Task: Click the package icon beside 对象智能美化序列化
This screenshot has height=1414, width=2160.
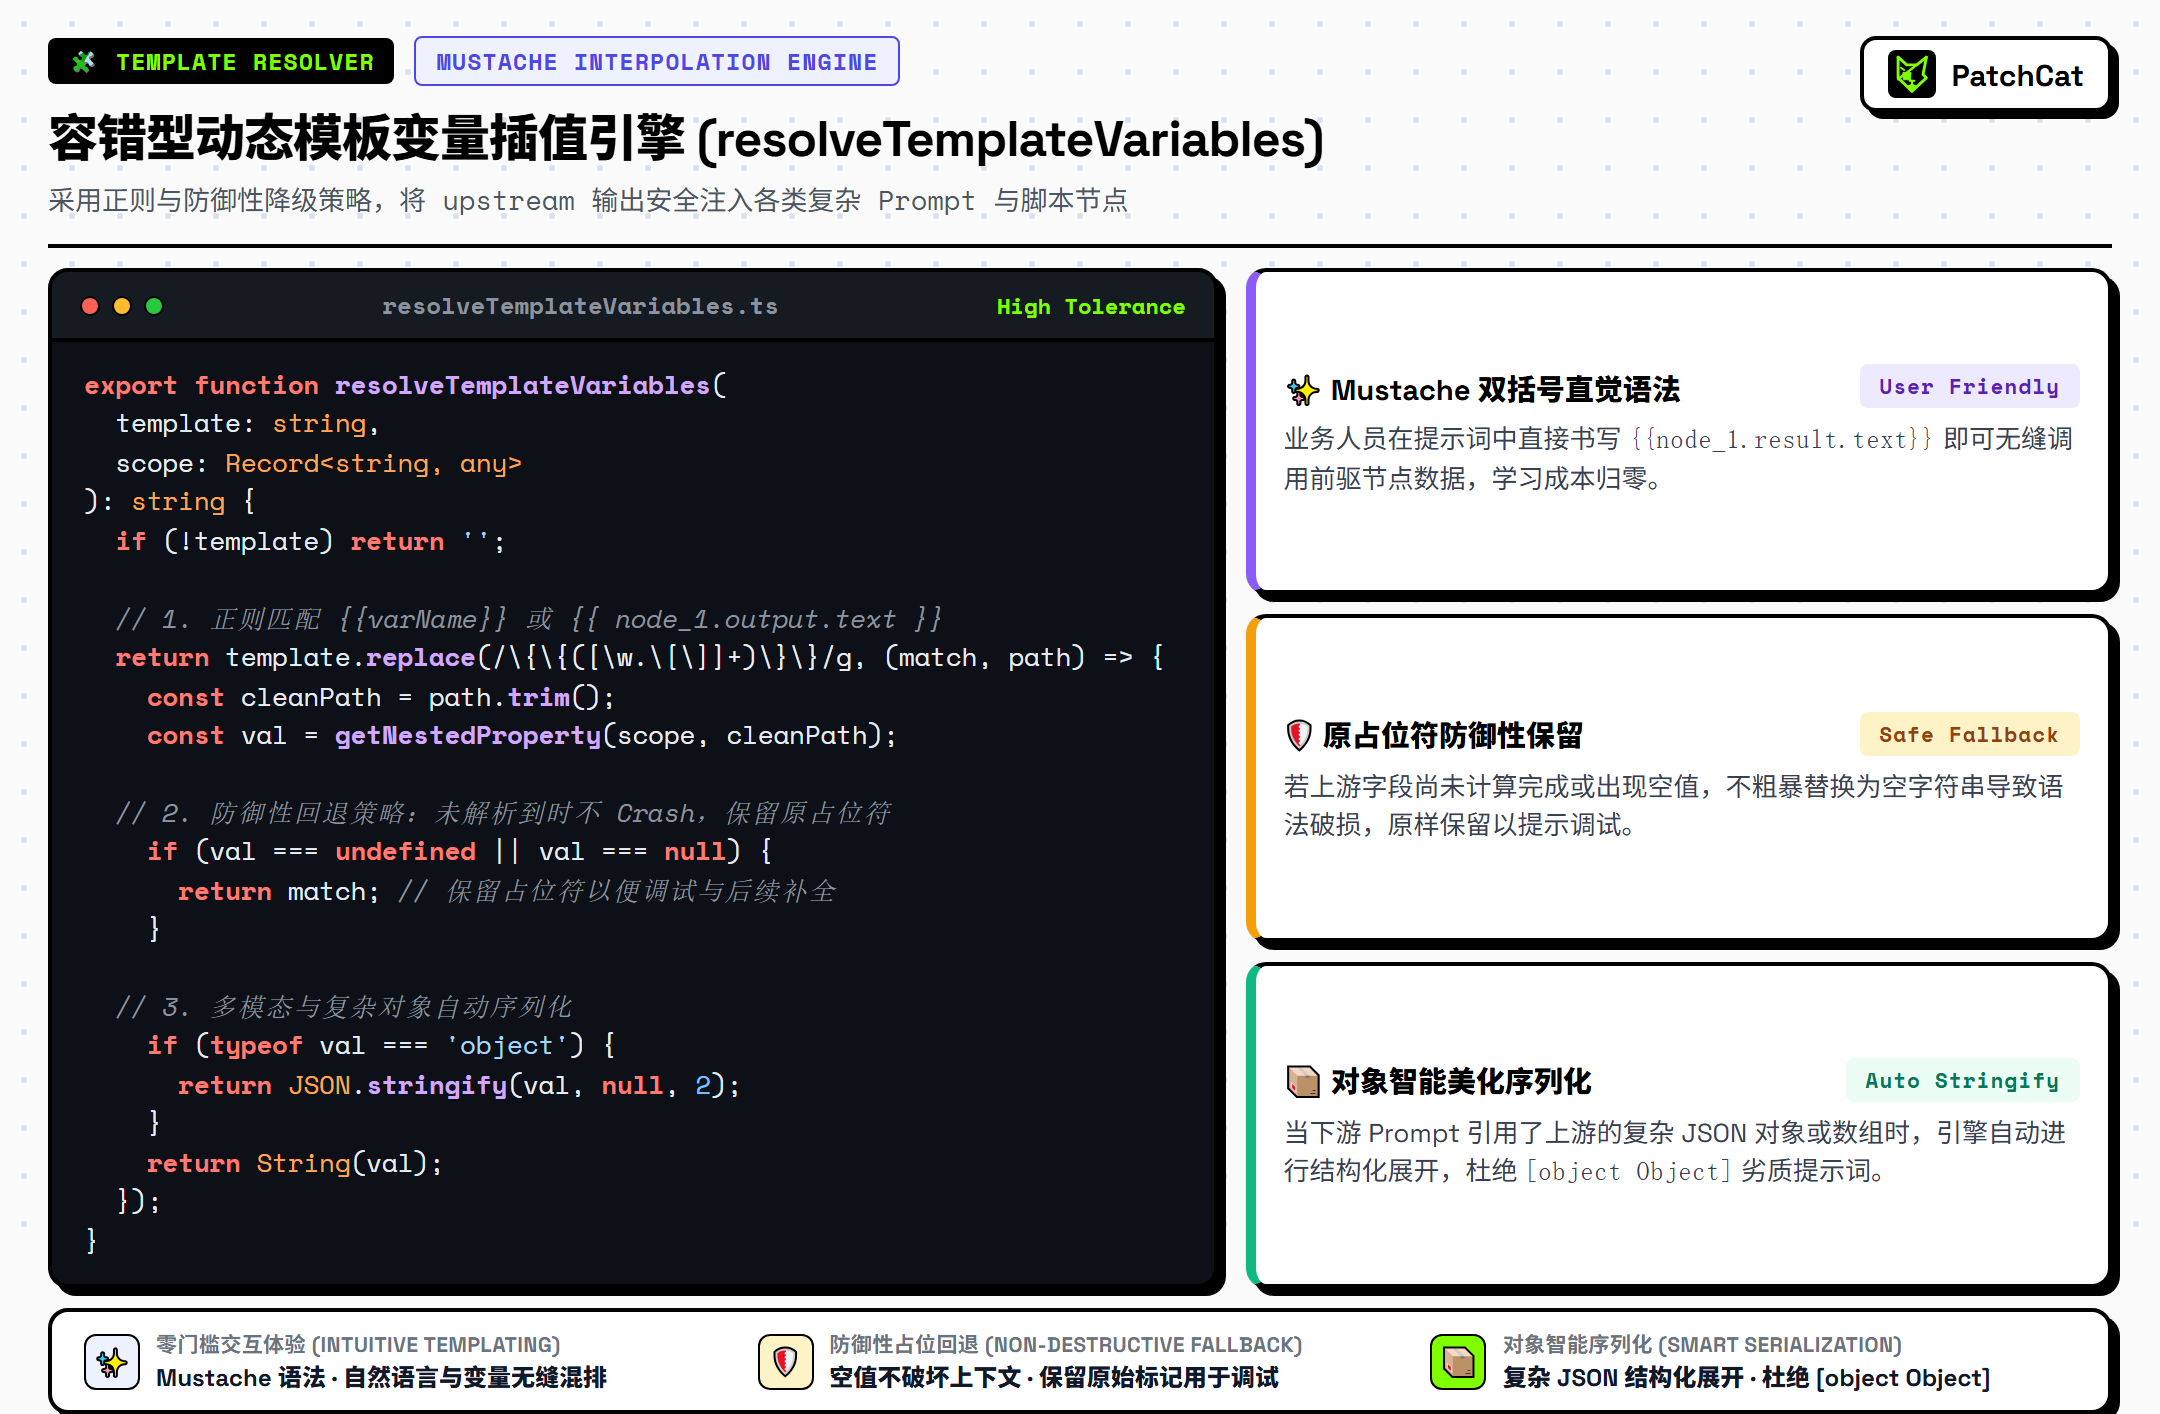Action: point(1302,1081)
